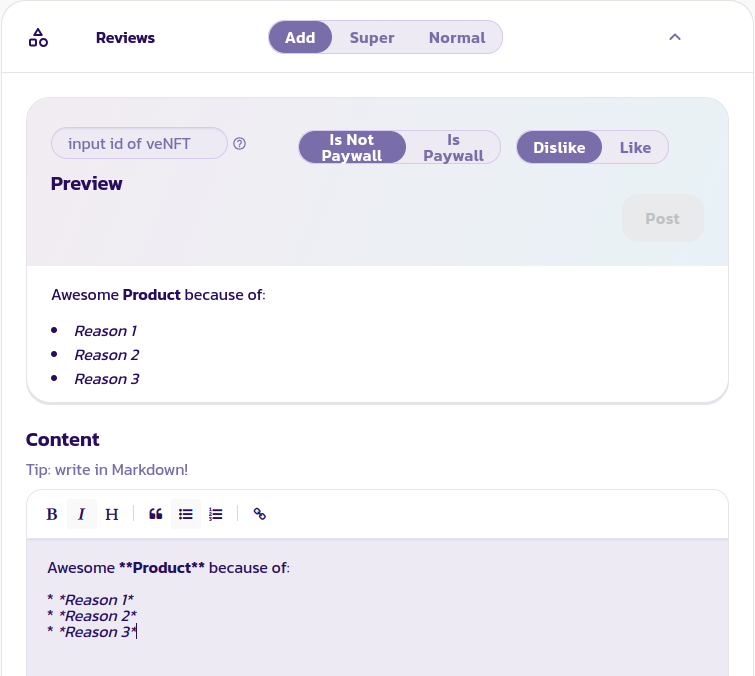The image size is (755, 676).
Task: Insert a heading with H icon
Action: coord(112,514)
